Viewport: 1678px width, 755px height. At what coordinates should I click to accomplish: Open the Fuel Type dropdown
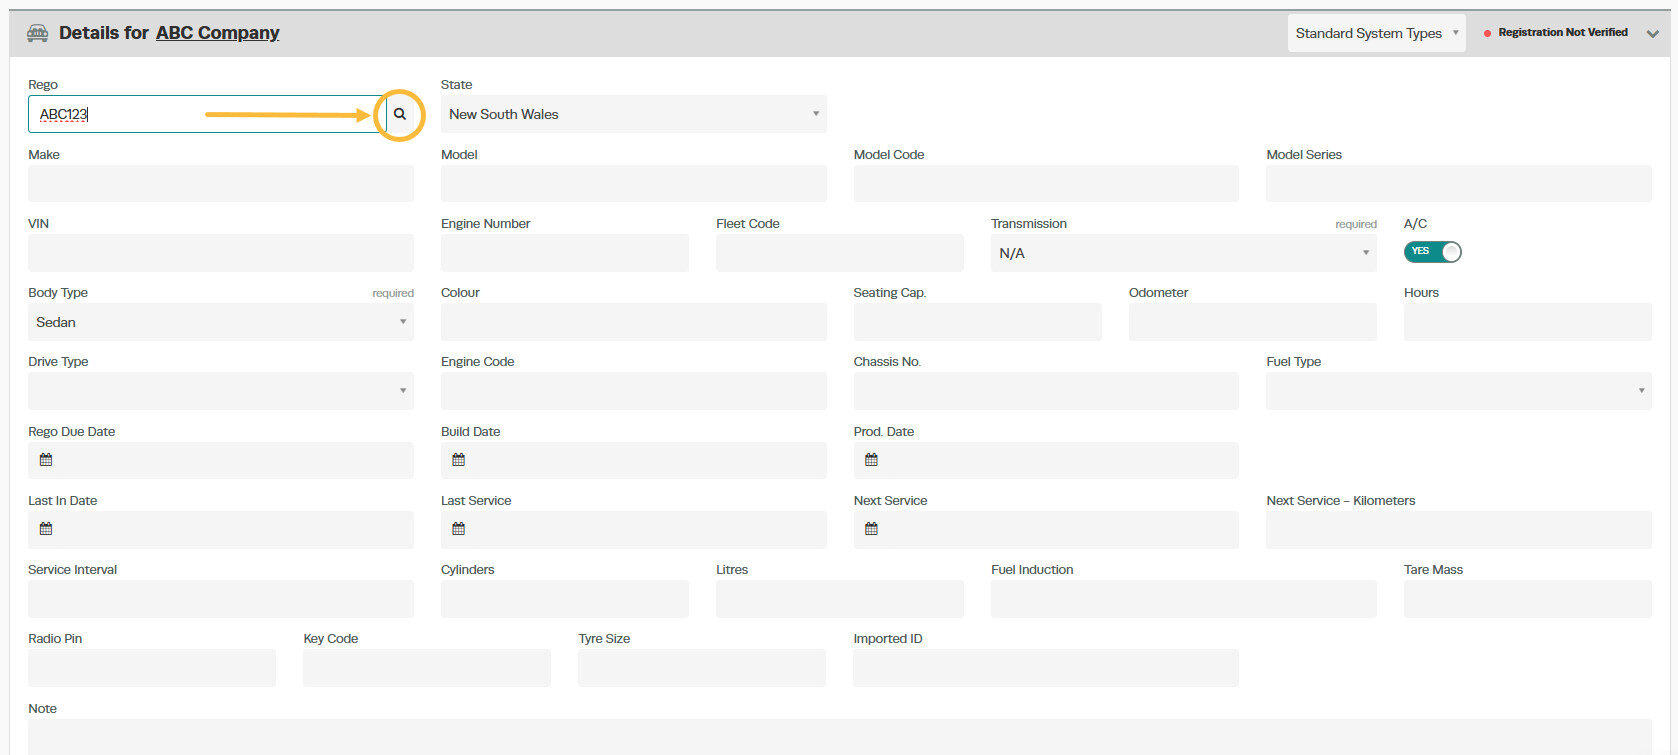click(x=1459, y=391)
